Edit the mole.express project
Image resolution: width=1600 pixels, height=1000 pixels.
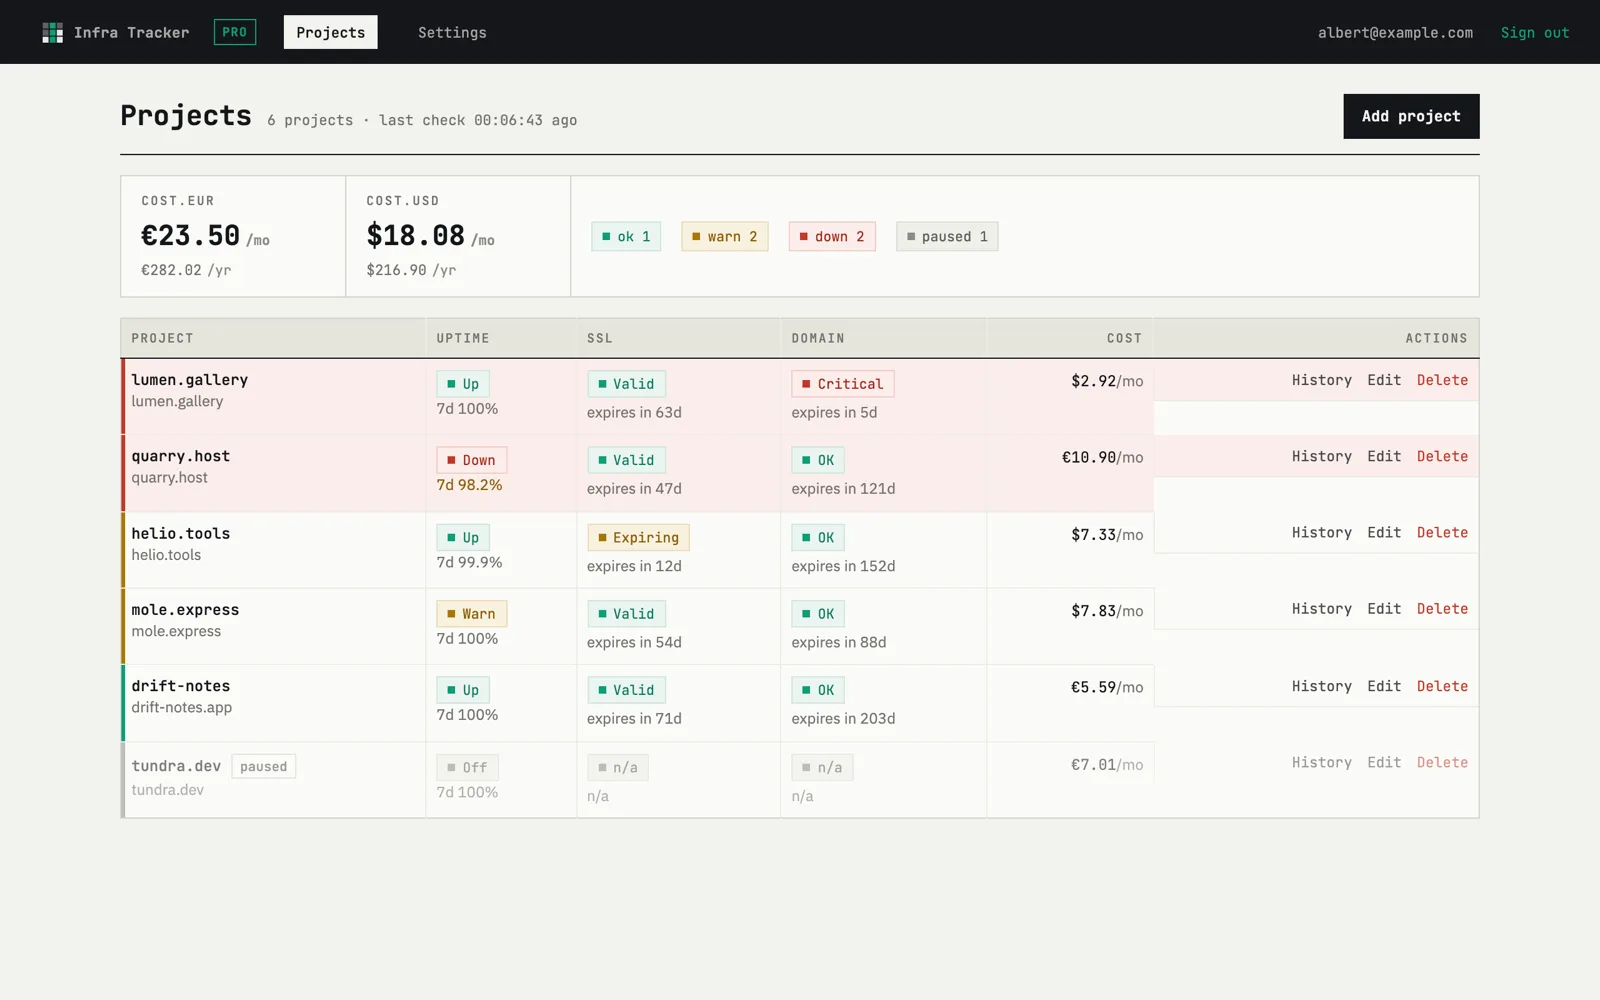coord(1384,608)
